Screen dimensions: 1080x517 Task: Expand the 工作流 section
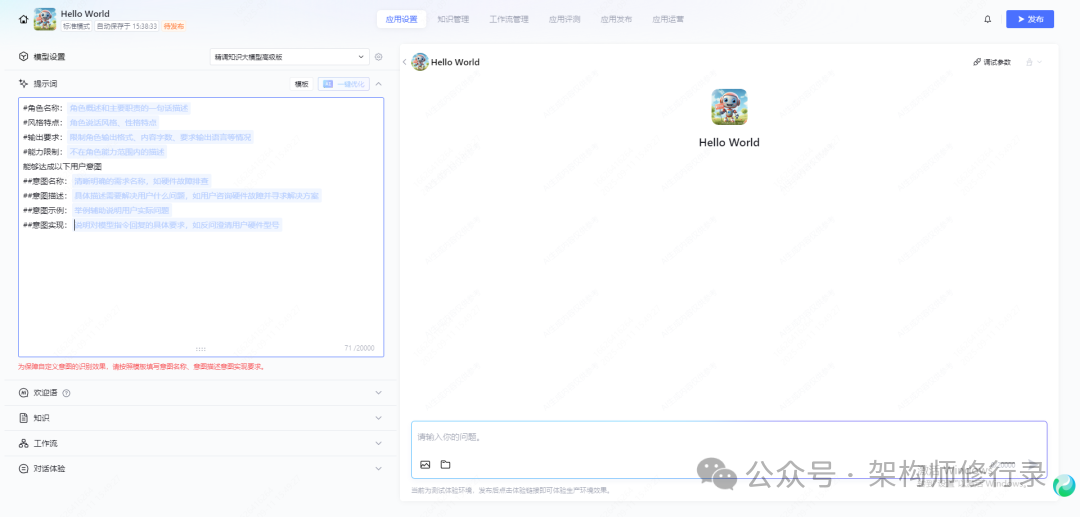378,443
